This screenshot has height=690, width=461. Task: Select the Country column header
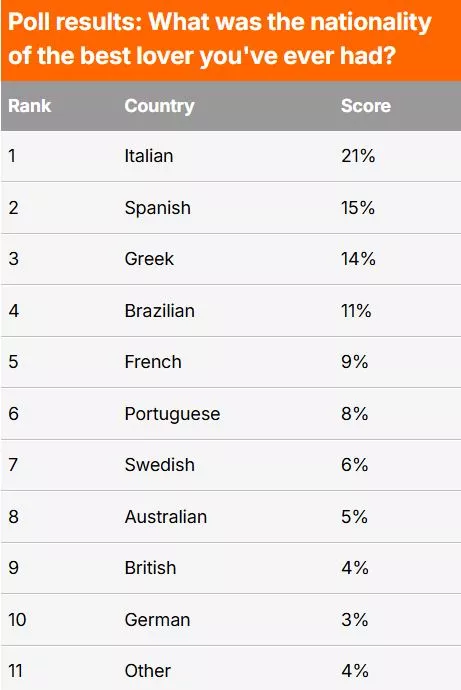(x=159, y=106)
